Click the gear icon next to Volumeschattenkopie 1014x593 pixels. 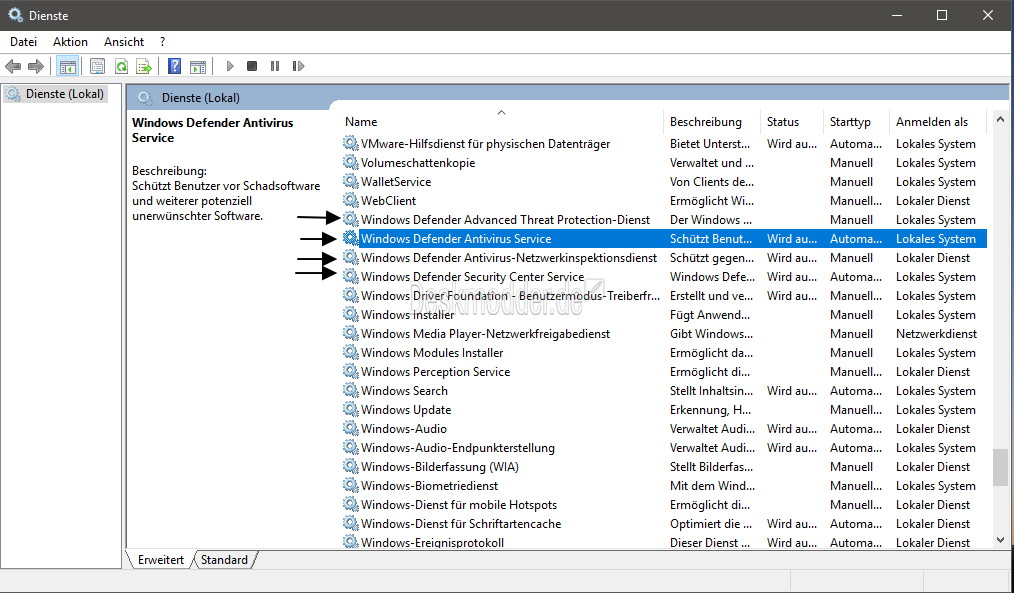pos(351,162)
